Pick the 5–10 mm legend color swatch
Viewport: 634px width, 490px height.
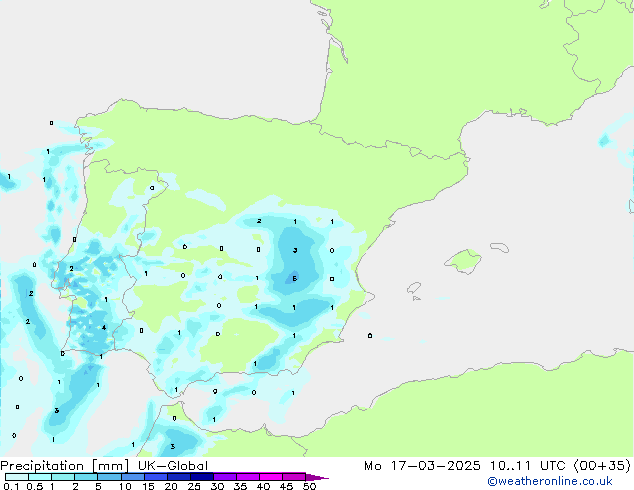109,477
